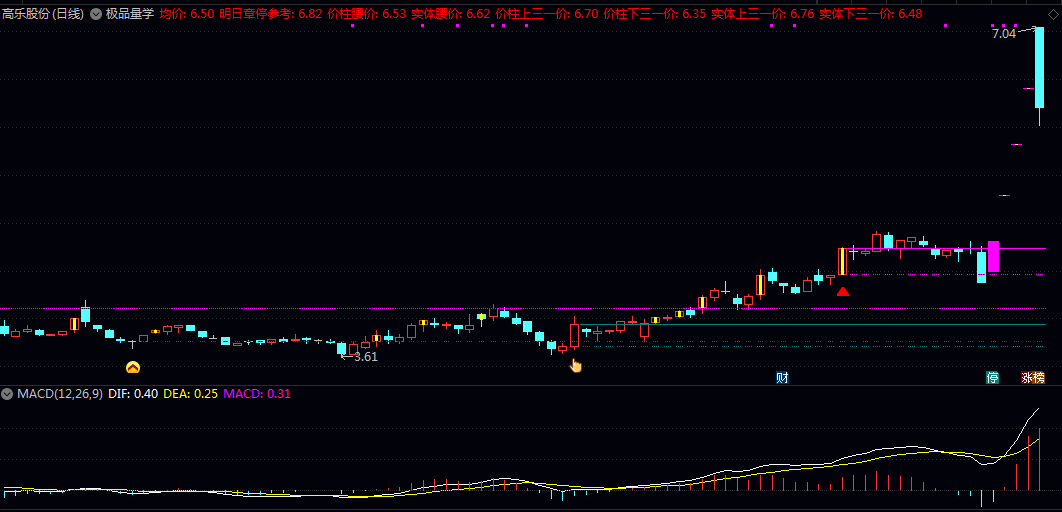This screenshot has height=512, width=1062.
Task: Click the 实体腰价: 6.62 value
Action: click(x=451, y=14)
